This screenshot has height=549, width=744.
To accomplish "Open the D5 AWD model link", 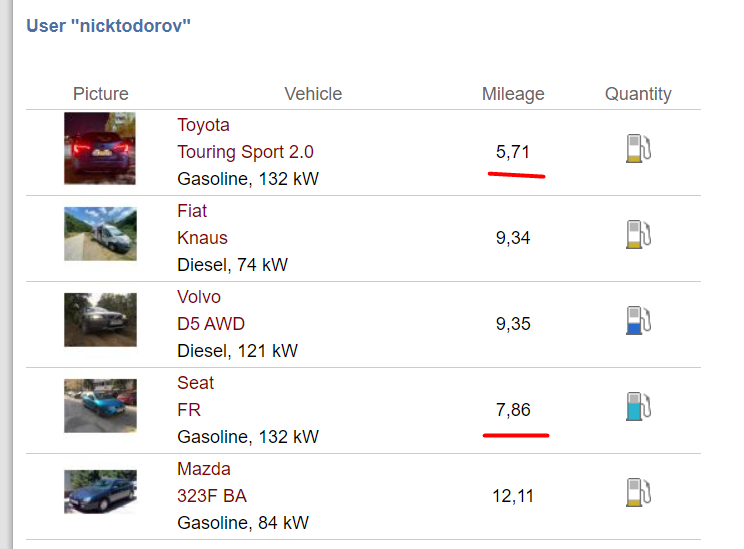I will pos(211,324).
